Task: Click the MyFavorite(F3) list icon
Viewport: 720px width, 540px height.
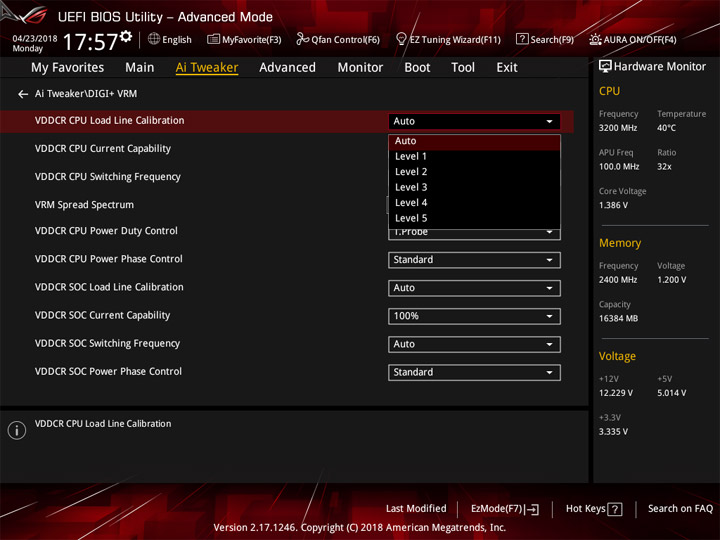Action: [x=213, y=39]
